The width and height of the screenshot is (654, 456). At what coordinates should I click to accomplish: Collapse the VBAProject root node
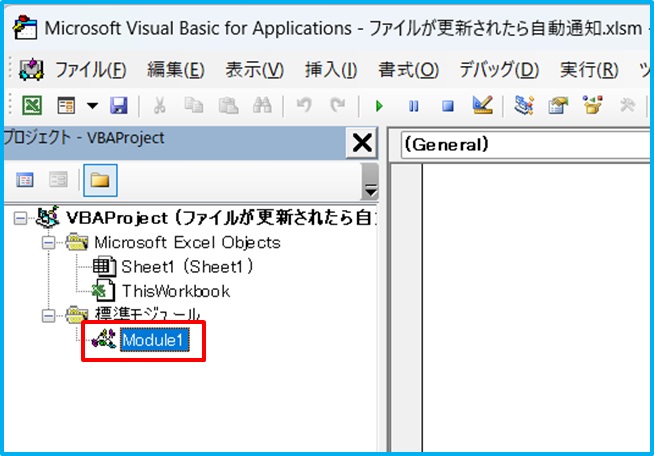point(20,218)
